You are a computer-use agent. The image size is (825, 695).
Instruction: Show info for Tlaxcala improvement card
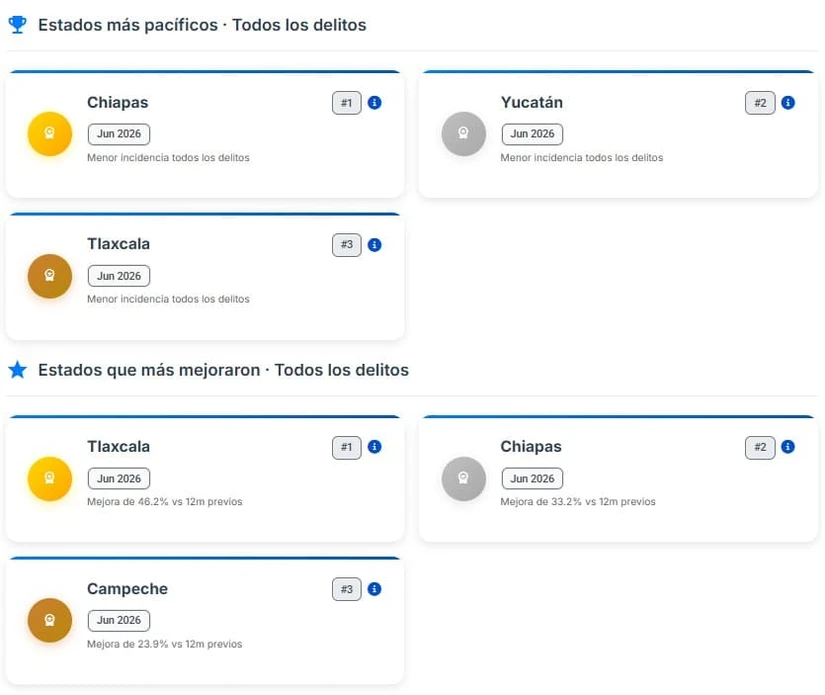[x=374, y=447]
